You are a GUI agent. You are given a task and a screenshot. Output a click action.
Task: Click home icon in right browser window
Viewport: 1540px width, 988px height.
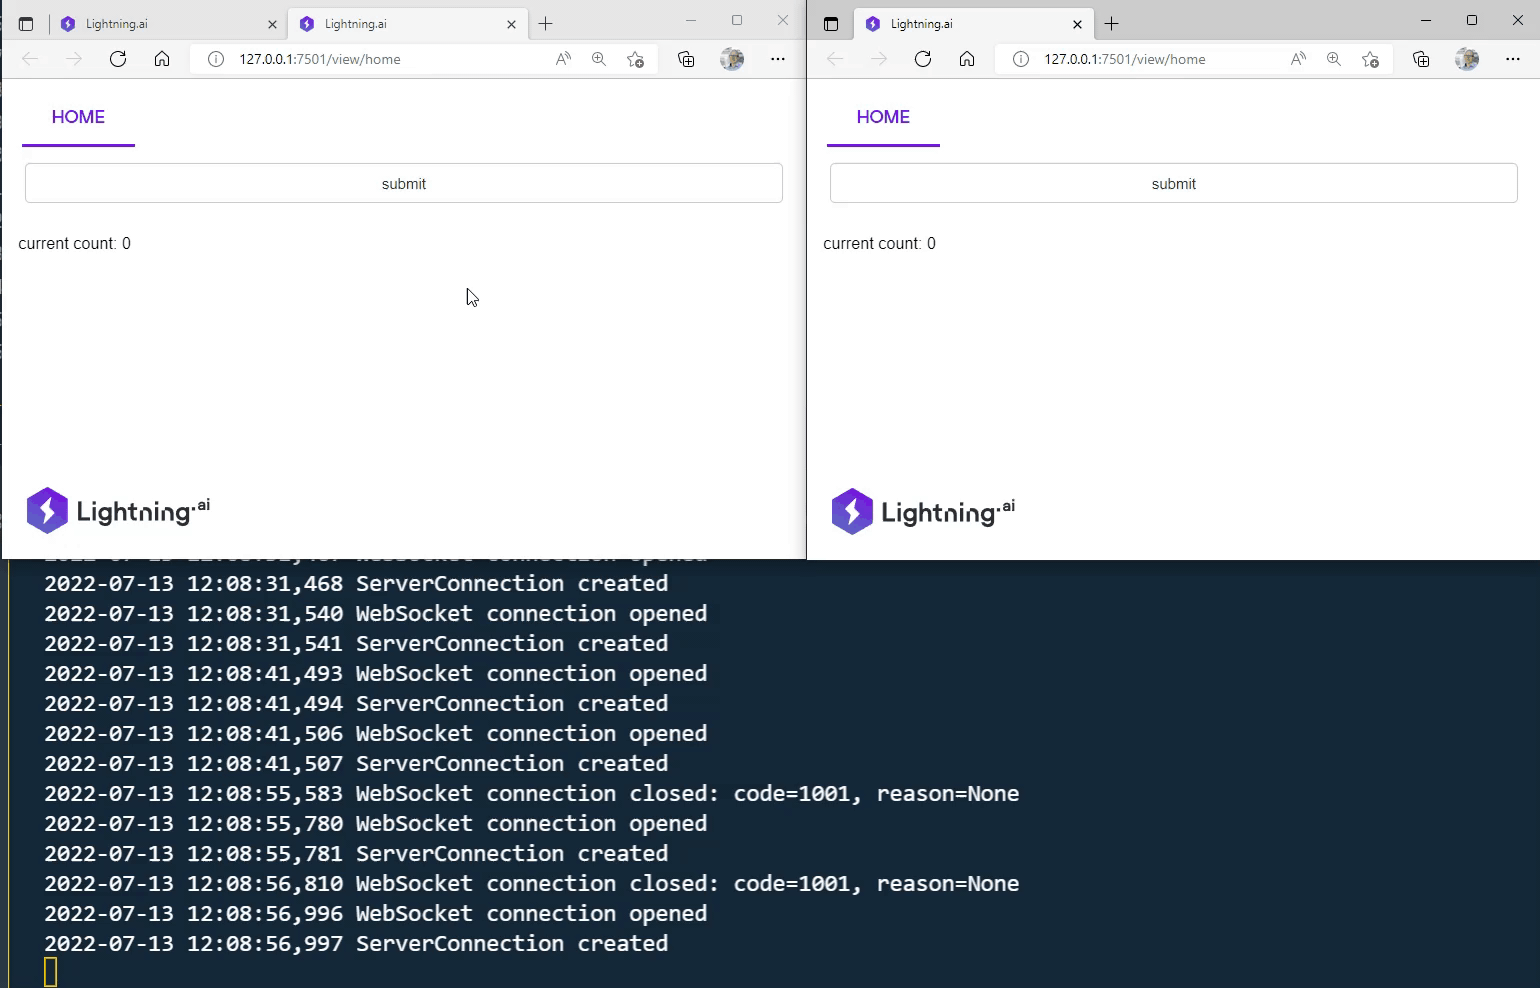[x=966, y=59]
